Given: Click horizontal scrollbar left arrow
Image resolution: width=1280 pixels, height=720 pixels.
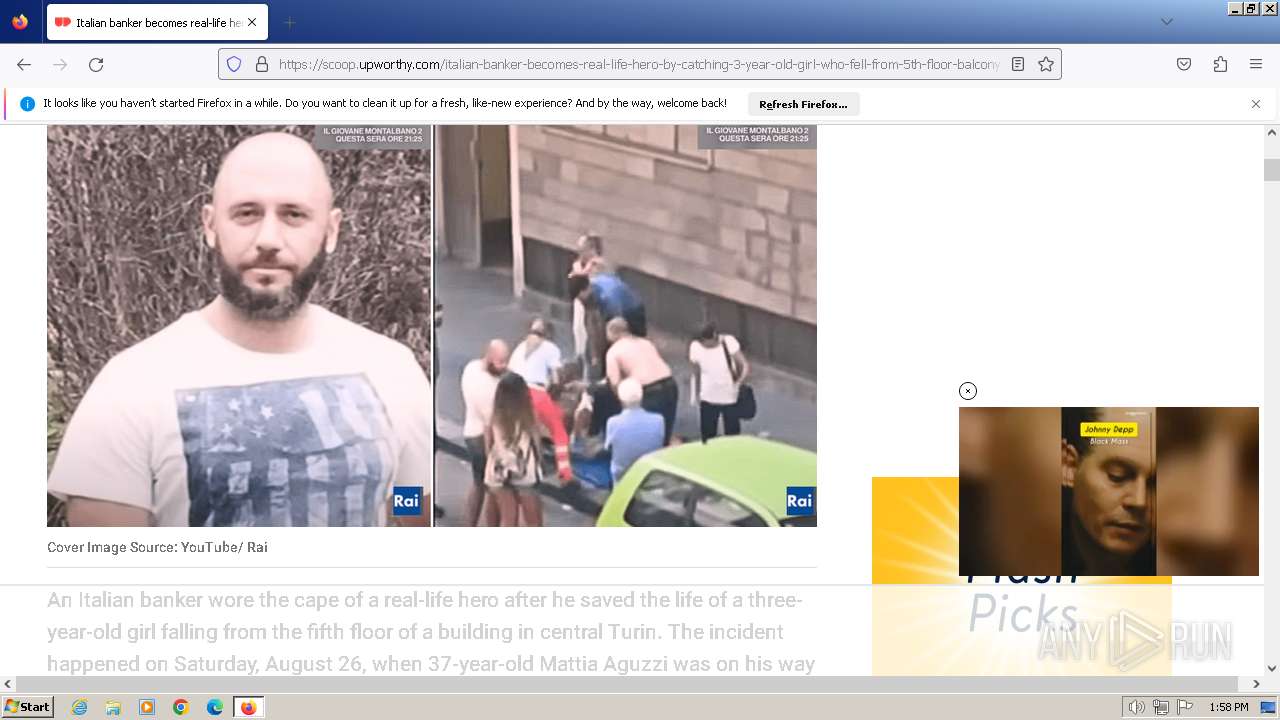Looking at the screenshot, I should pos(8,684).
